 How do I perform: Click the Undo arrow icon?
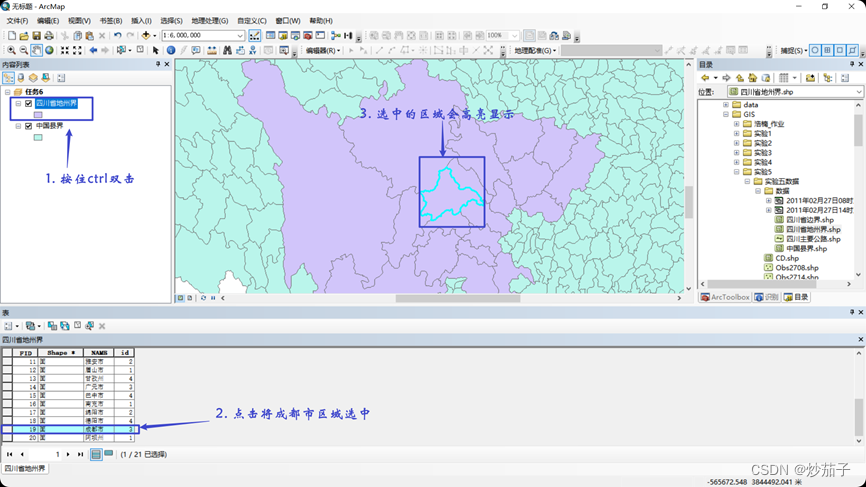[118, 36]
